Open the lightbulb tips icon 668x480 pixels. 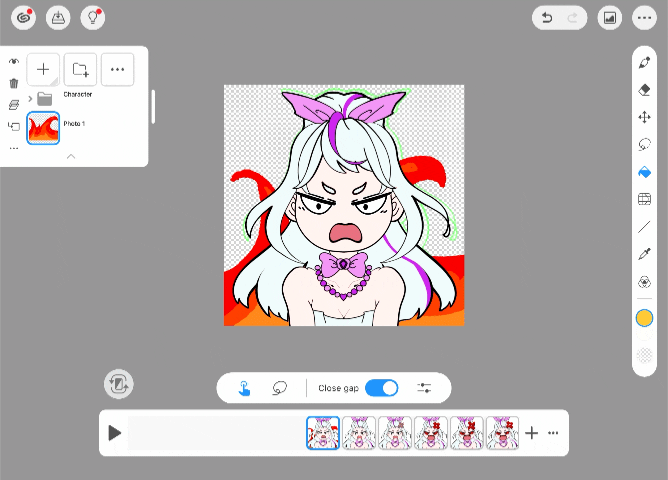[x=93, y=18]
